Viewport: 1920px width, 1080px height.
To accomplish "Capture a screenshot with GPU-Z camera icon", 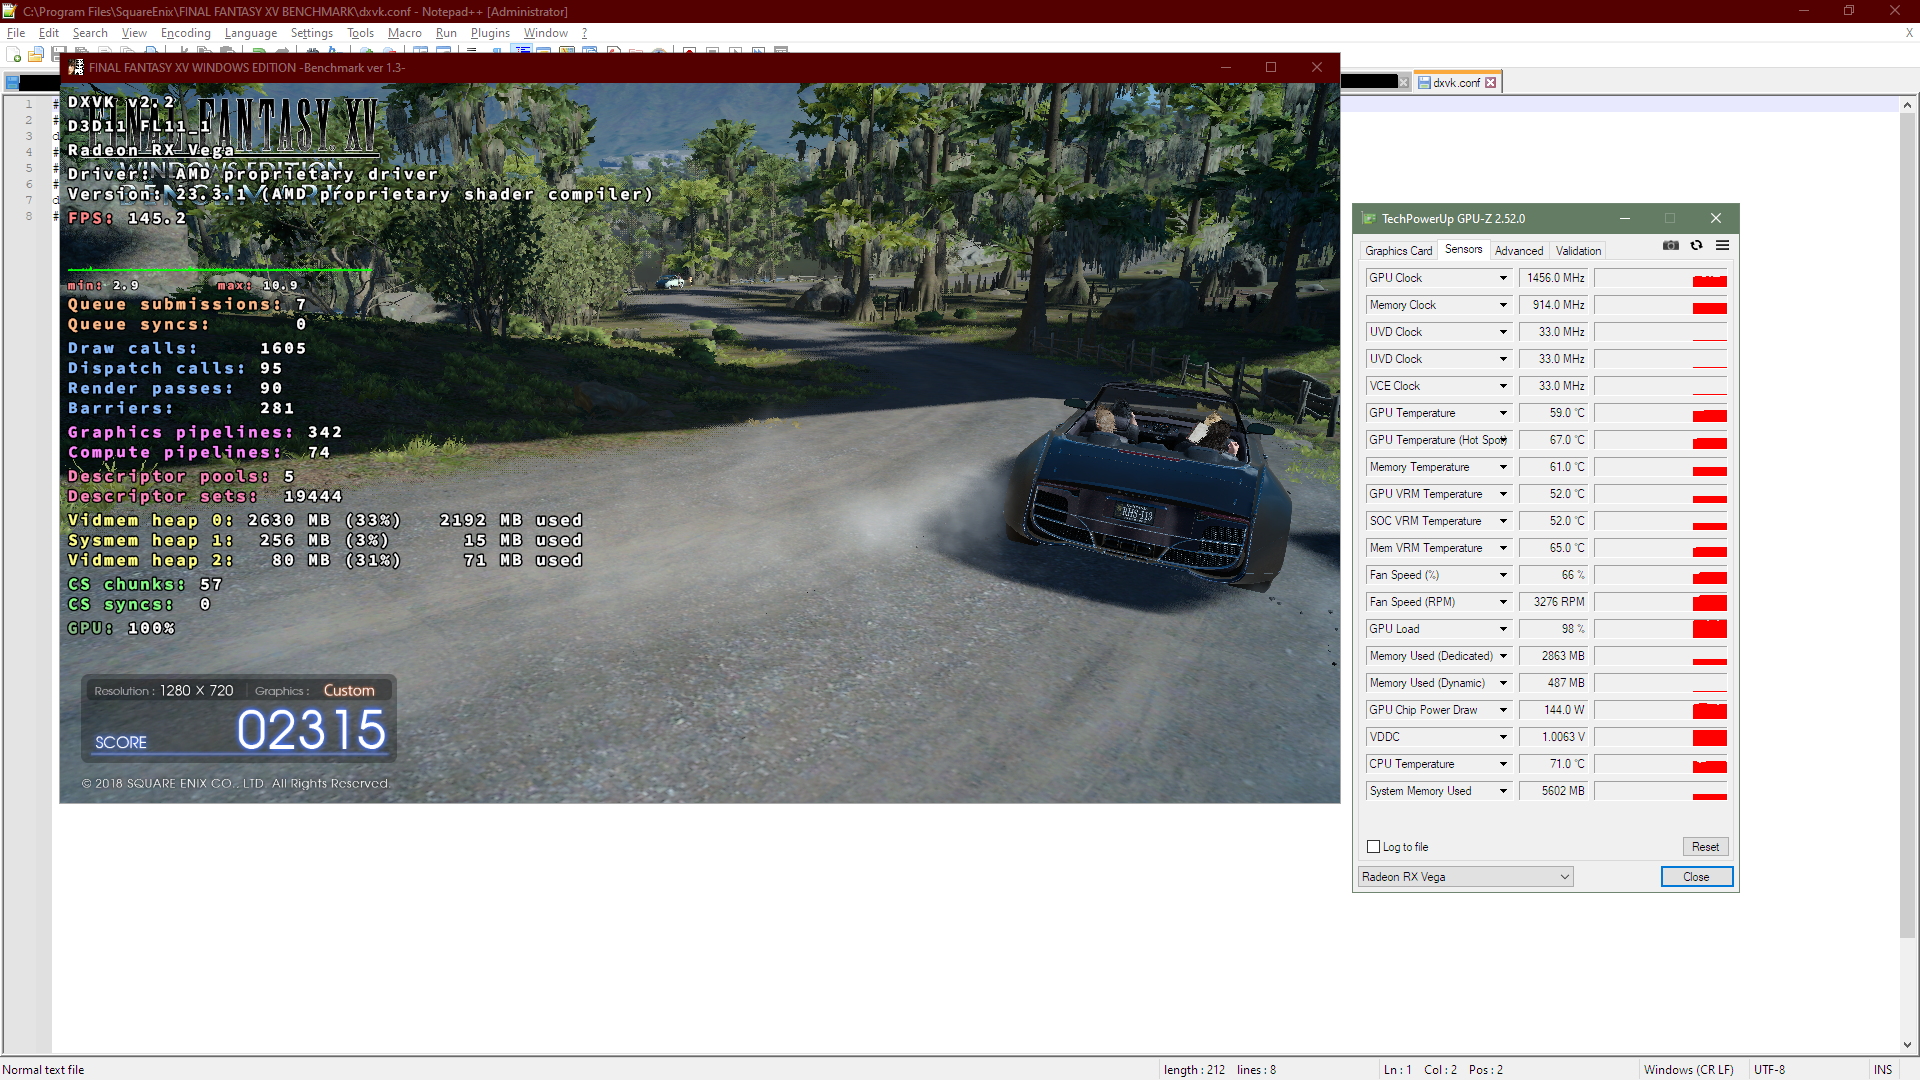I will coord(1671,245).
